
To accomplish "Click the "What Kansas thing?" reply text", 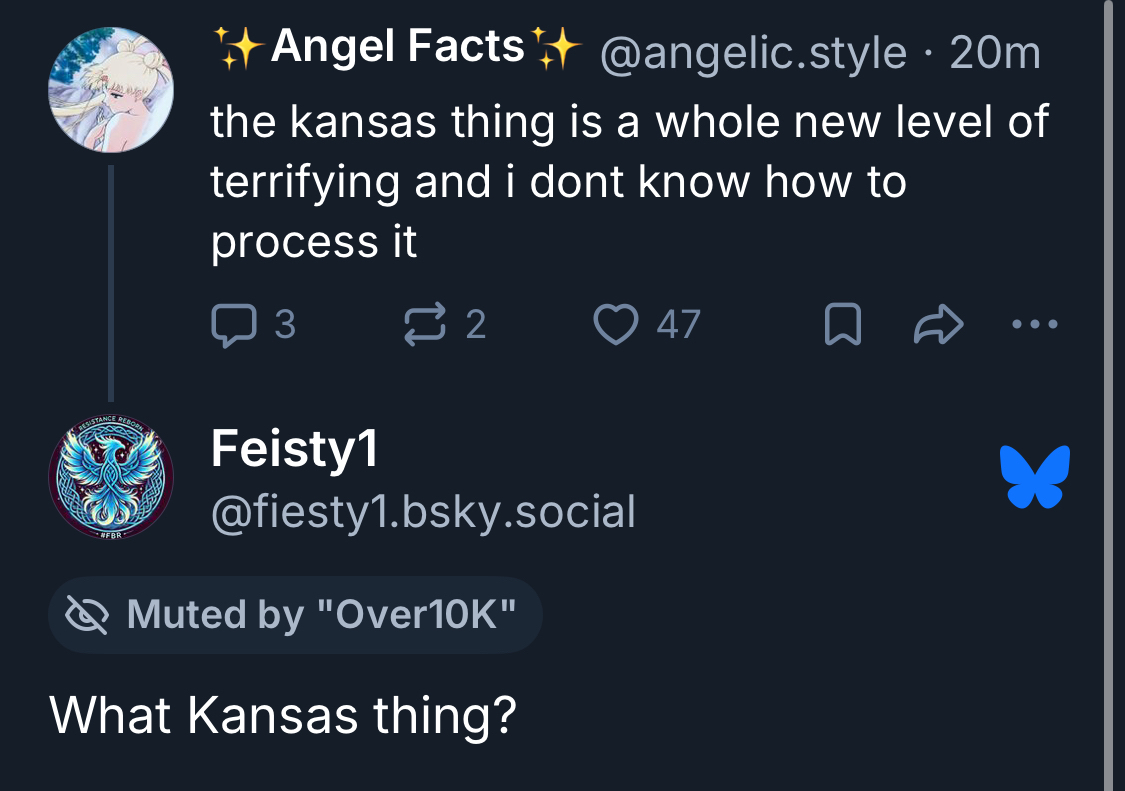I will tap(283, 716).
